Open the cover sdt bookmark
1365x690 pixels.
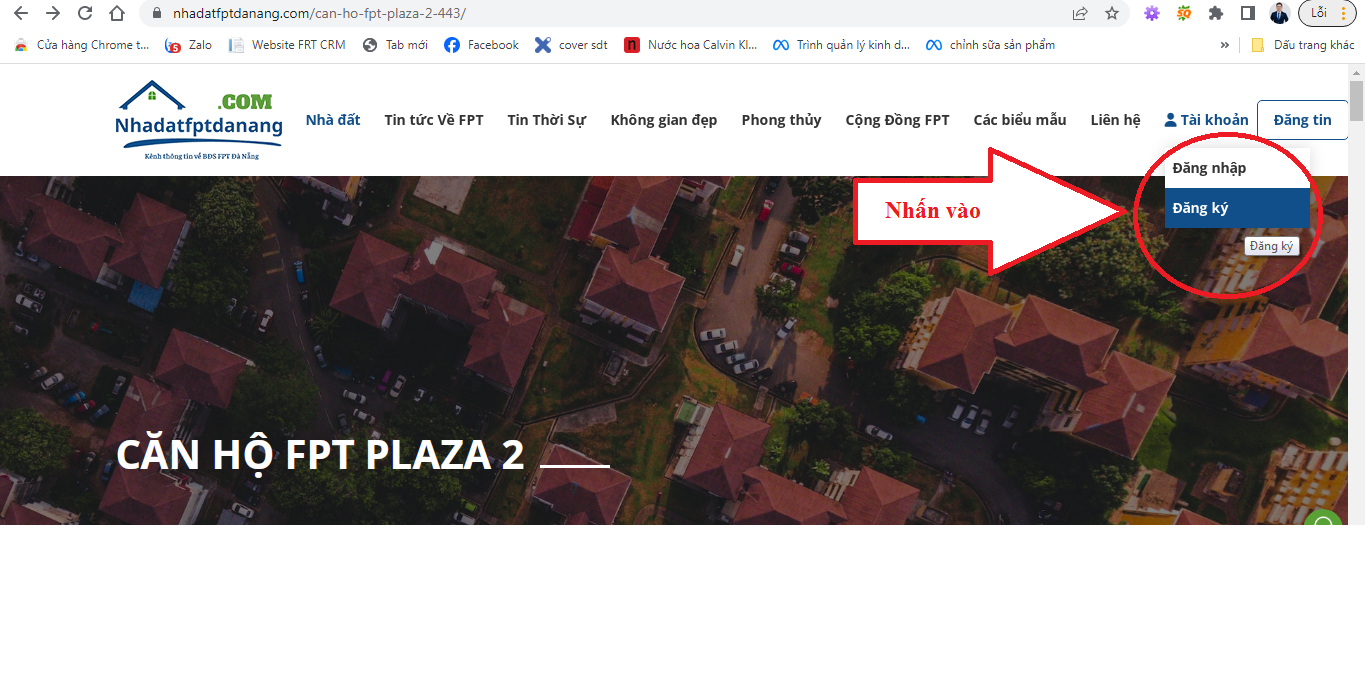pyautogui.click(x=572, y=45)
